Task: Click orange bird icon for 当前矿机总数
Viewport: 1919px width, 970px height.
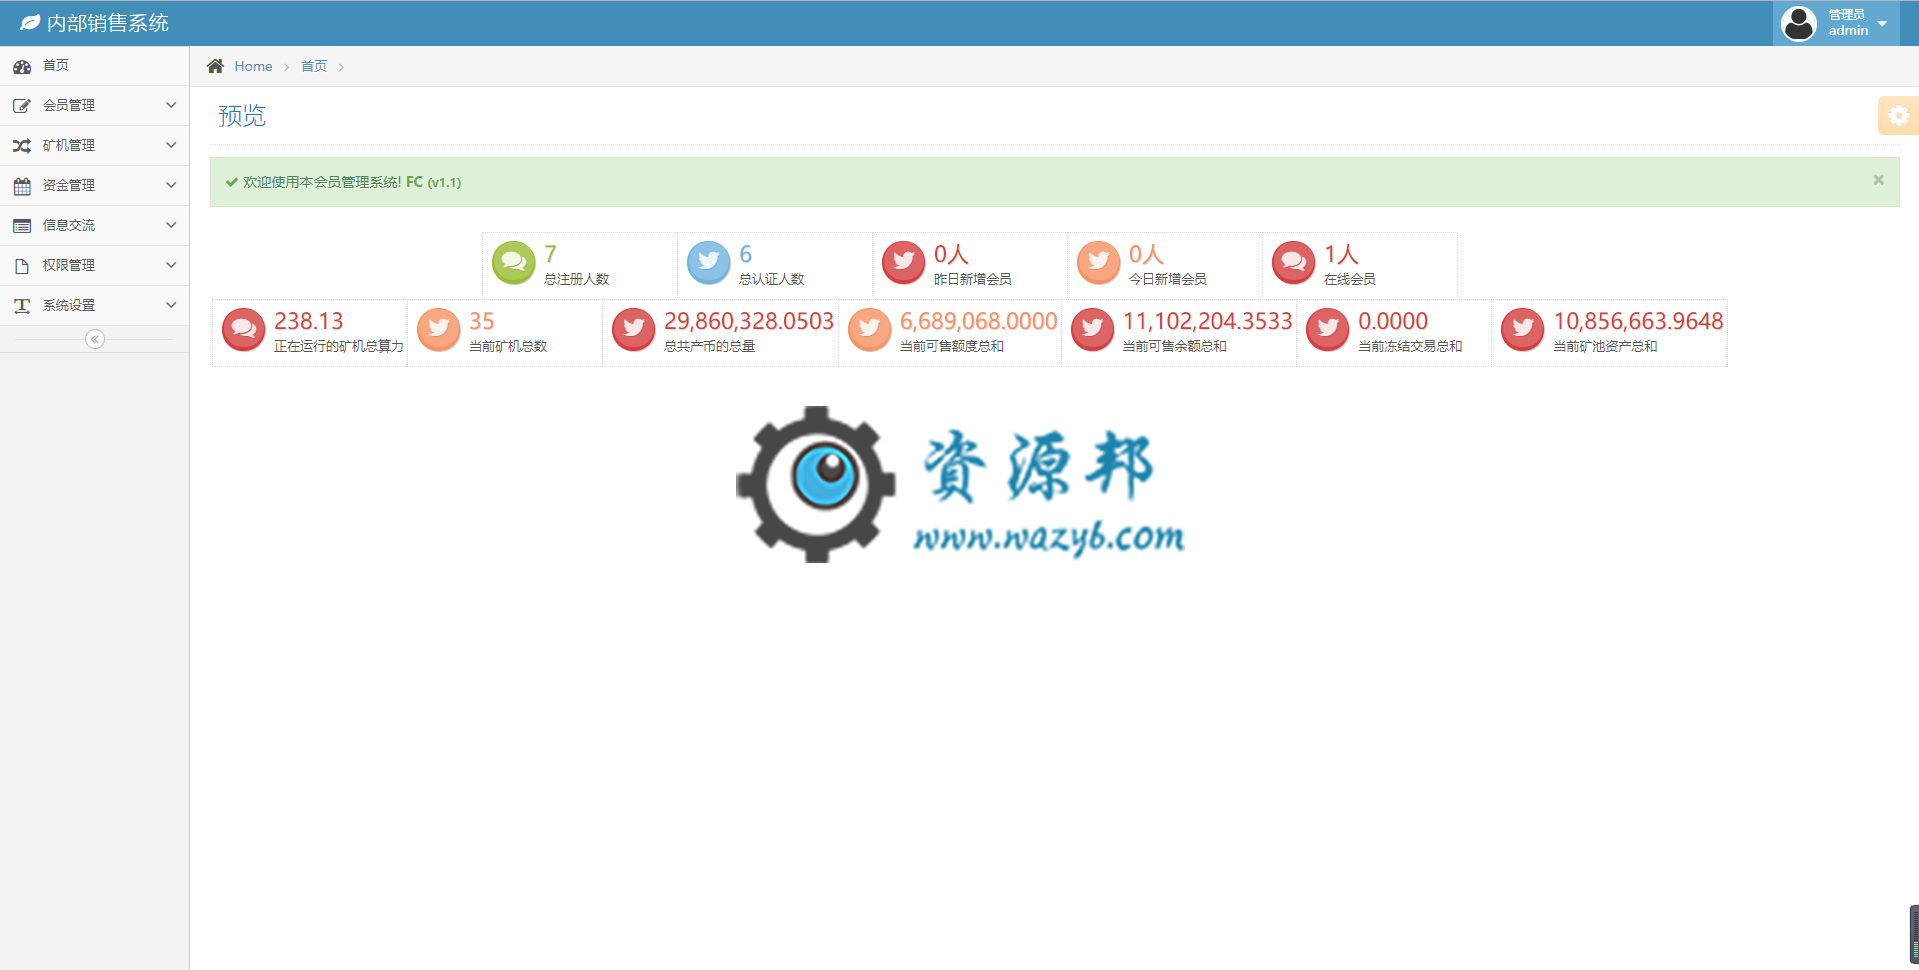Action: [439, 330]
